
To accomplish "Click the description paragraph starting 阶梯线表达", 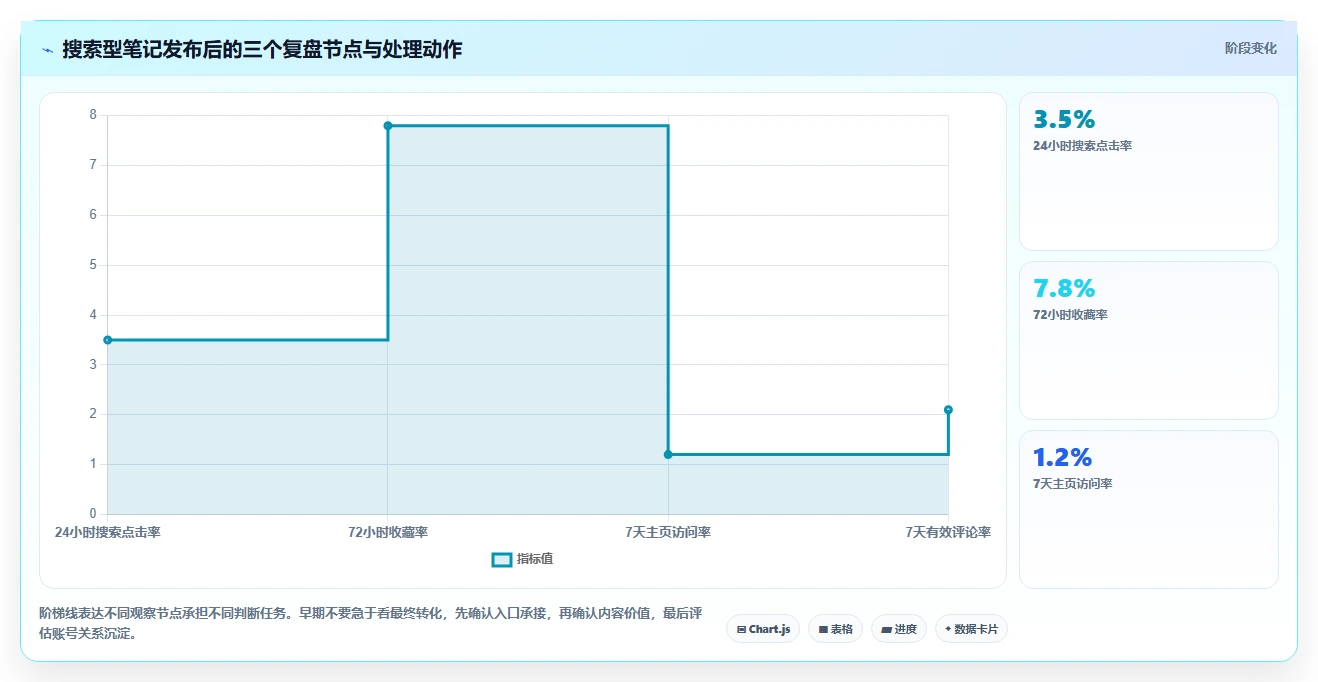I will (x=371, y=623).
